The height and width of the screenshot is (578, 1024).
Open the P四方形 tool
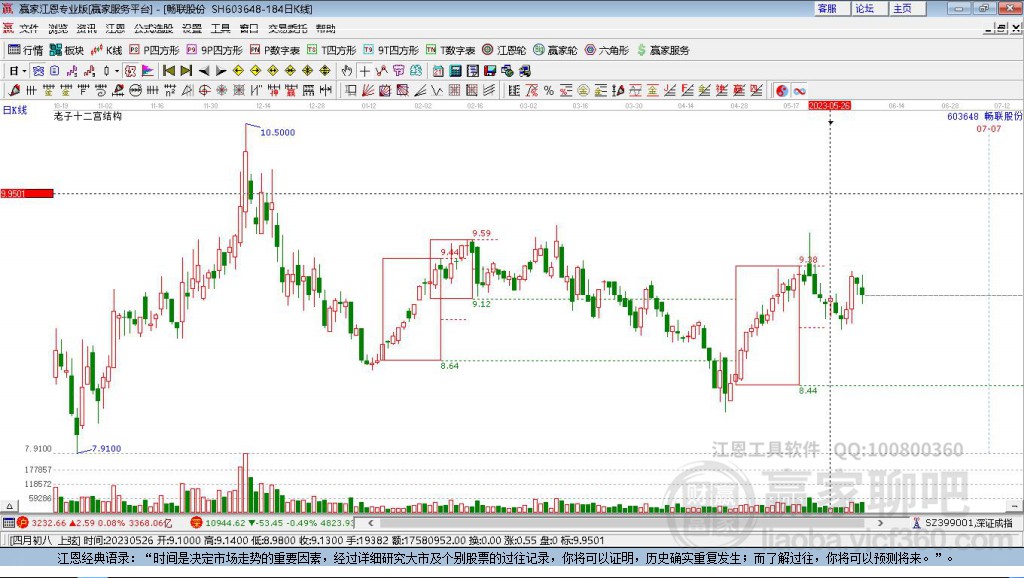(x=154, y=50)
